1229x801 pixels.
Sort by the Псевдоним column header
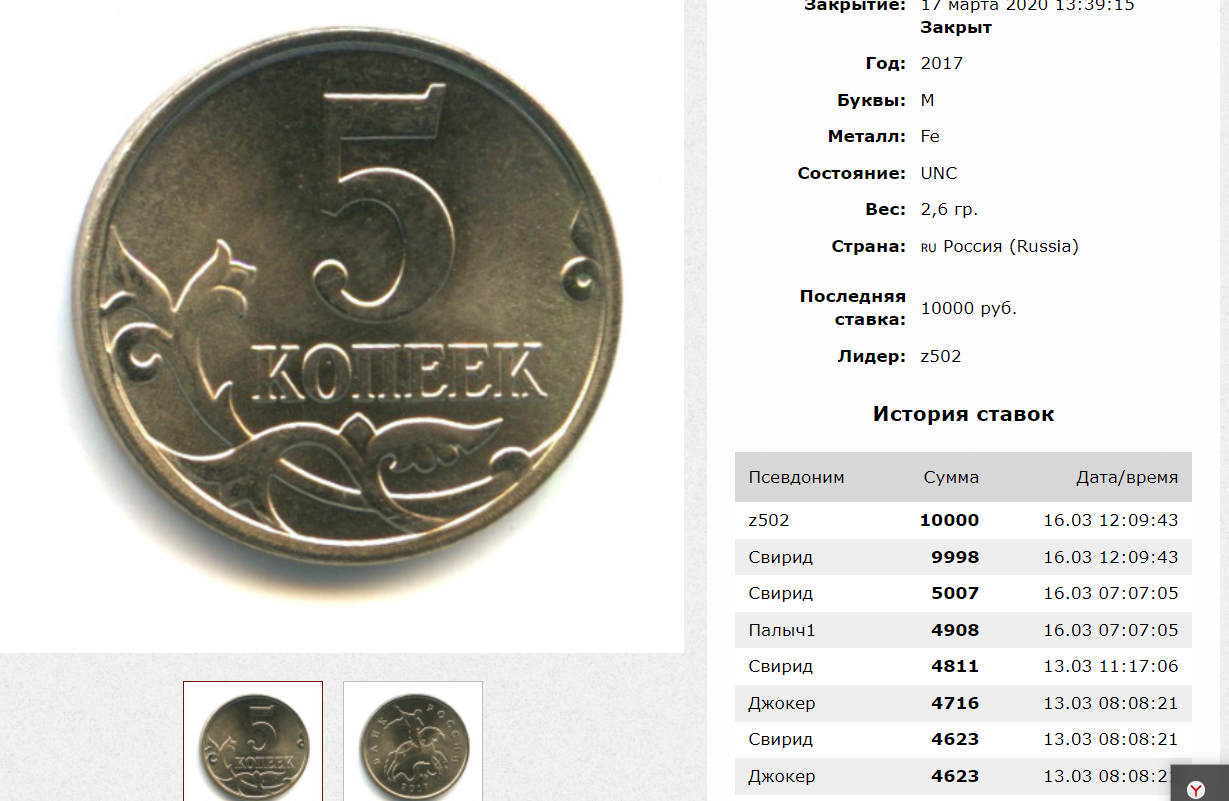click(797, 477)
